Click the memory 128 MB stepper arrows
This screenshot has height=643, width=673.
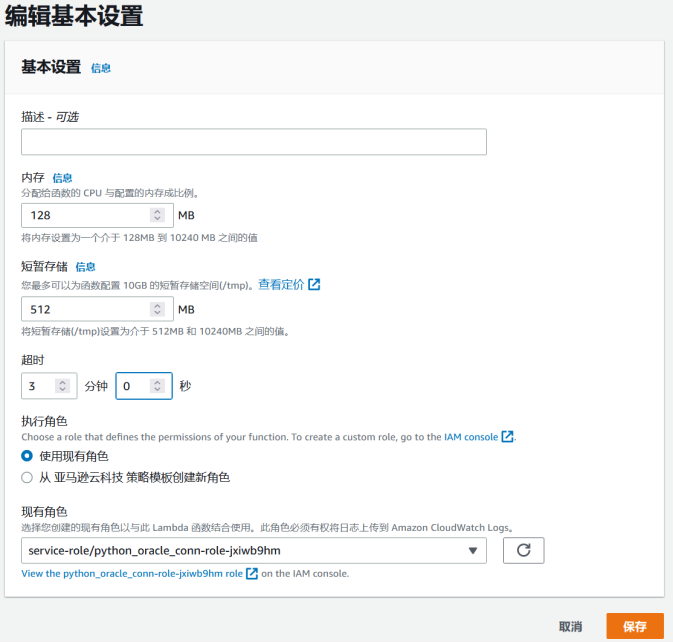pyautogui.click(x=157, y=215)
